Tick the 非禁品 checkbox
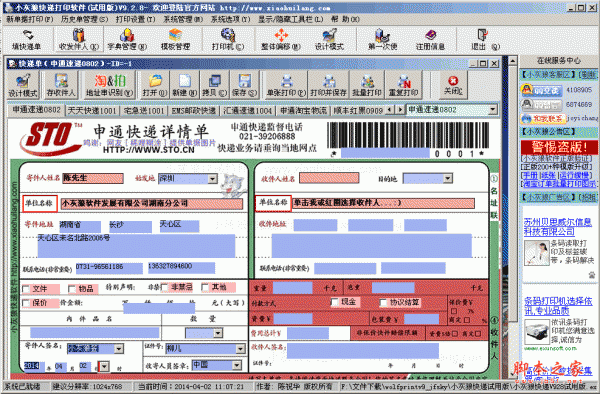 pyautogui.click(x=165, y=287)
